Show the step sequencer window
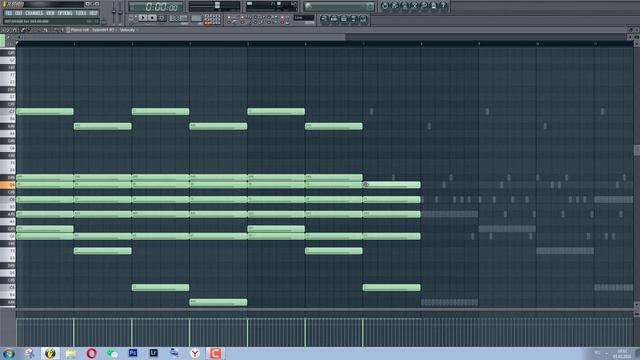The height and width of the screenshot is (360, 640). pyautogui.click(x=334, y=19)
